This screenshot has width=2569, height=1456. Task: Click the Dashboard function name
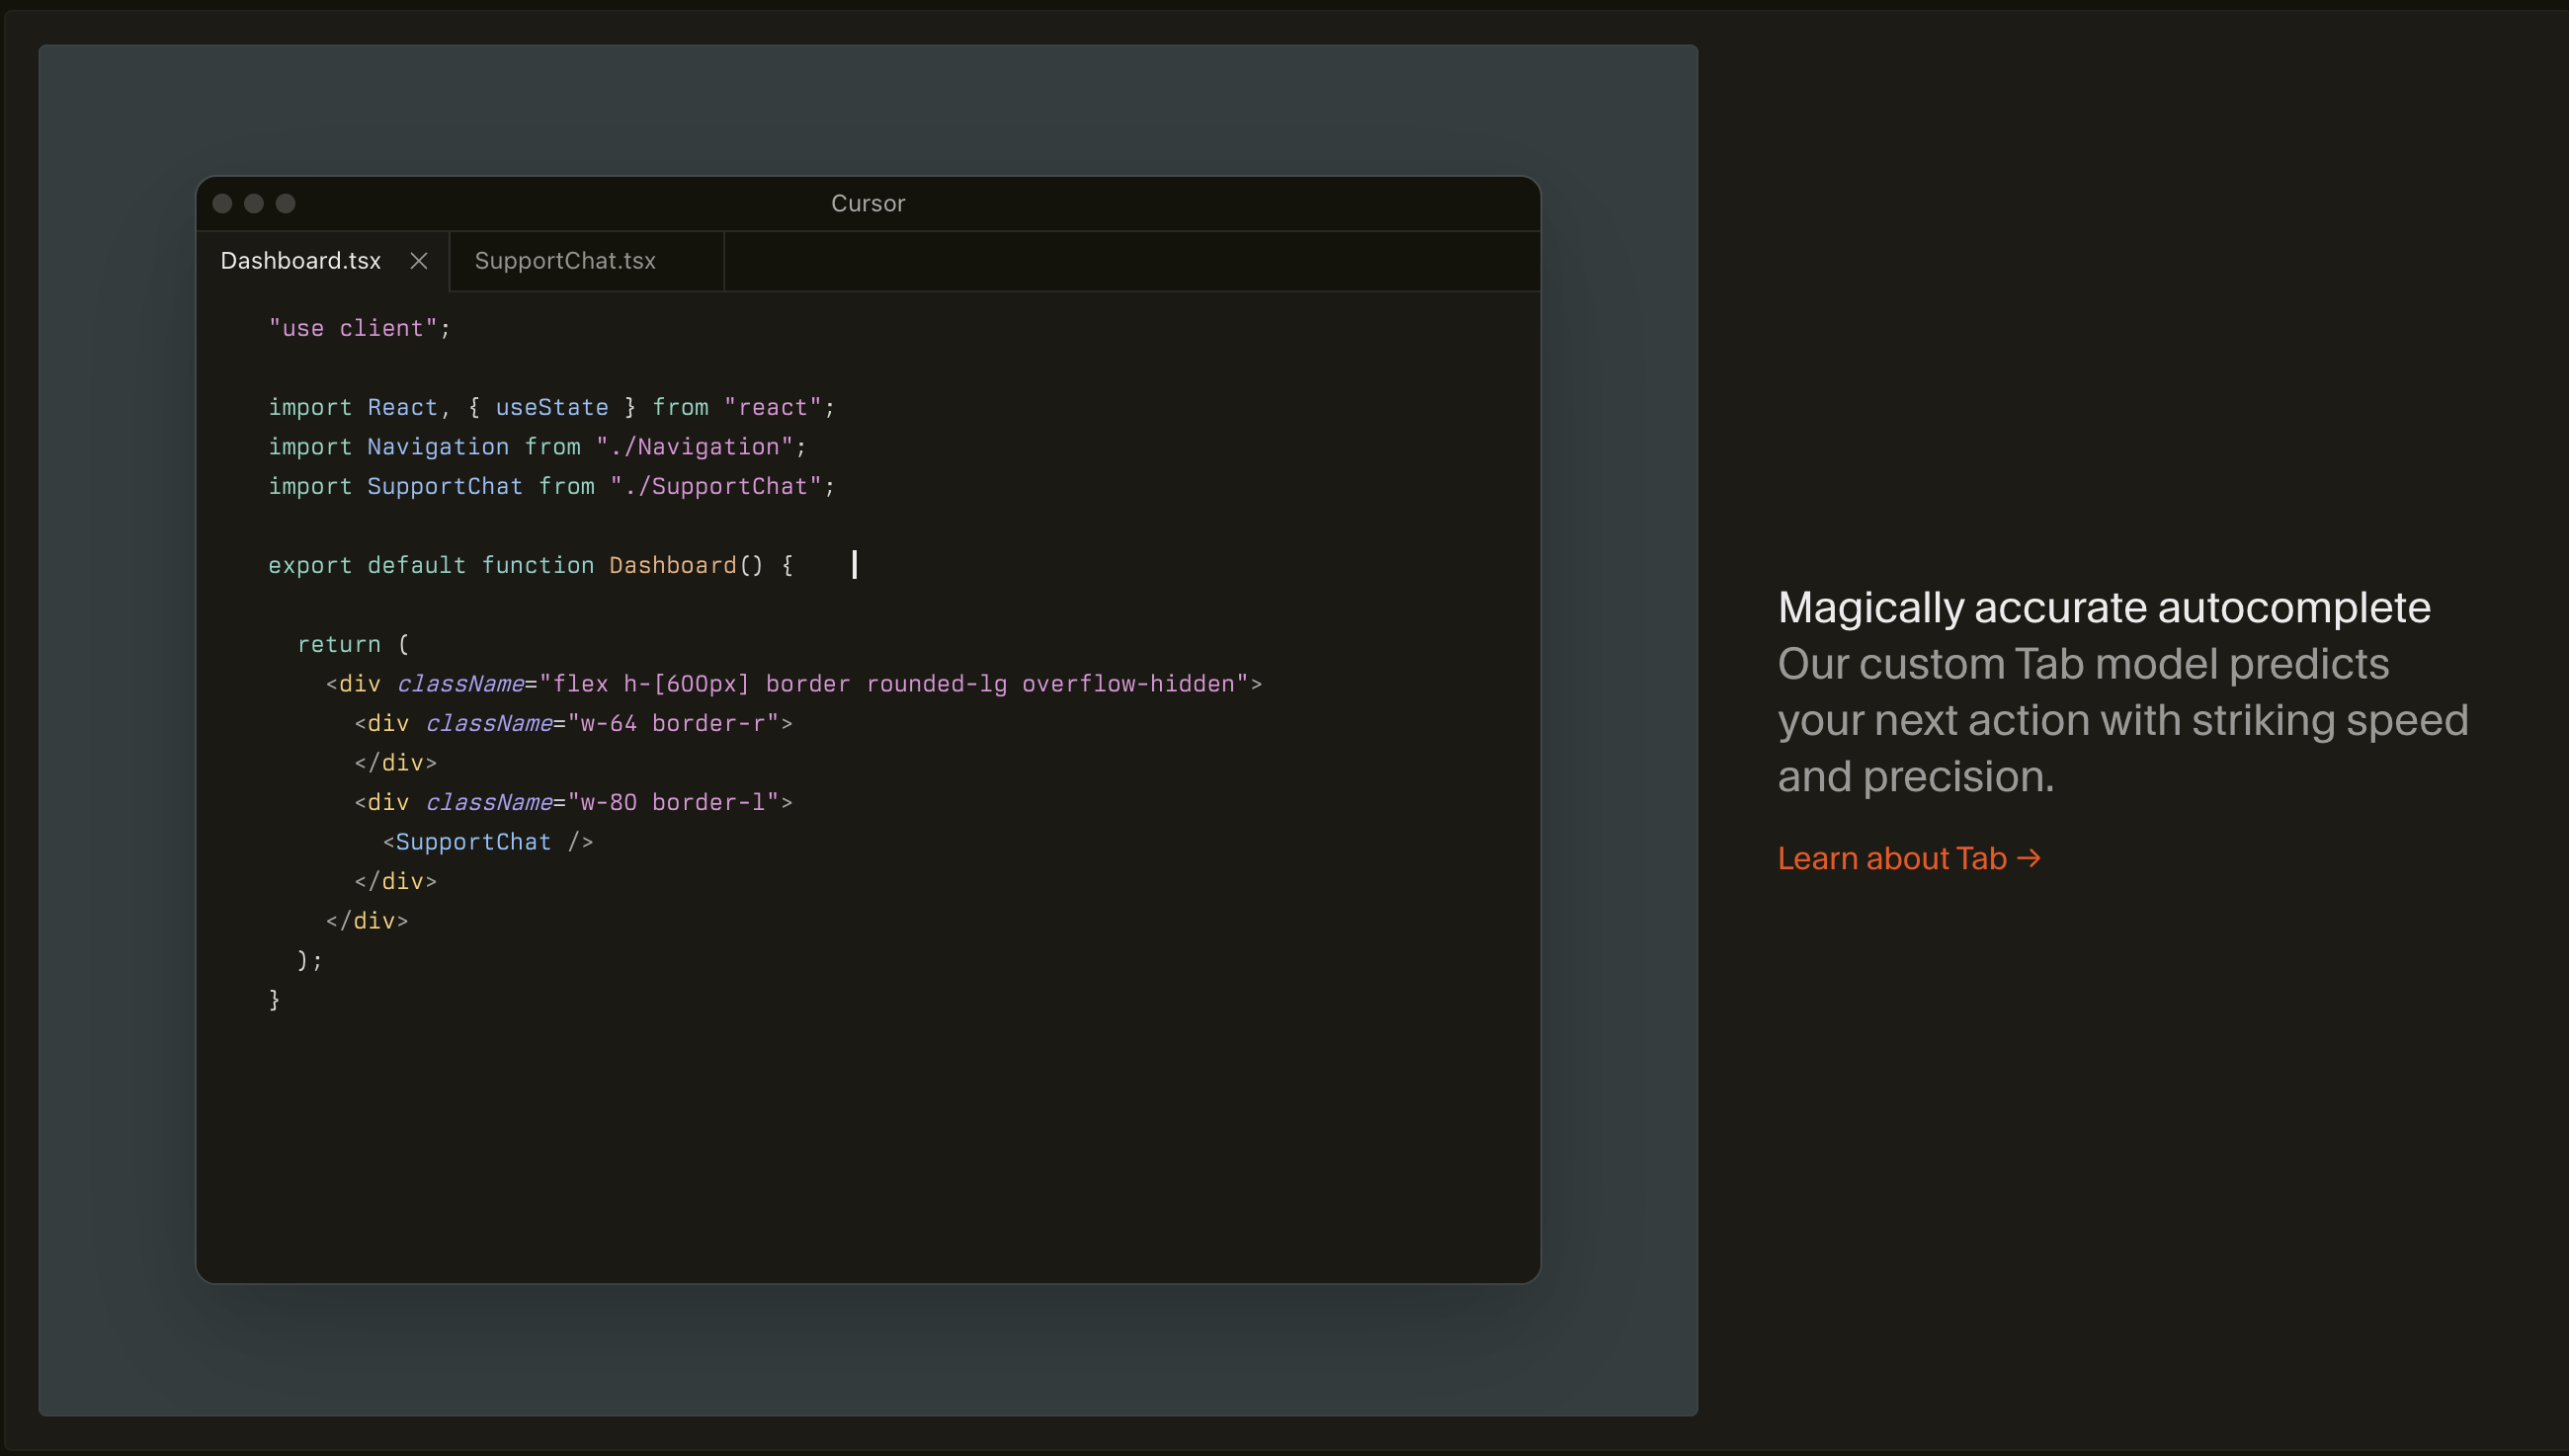(x=672, y=565)
